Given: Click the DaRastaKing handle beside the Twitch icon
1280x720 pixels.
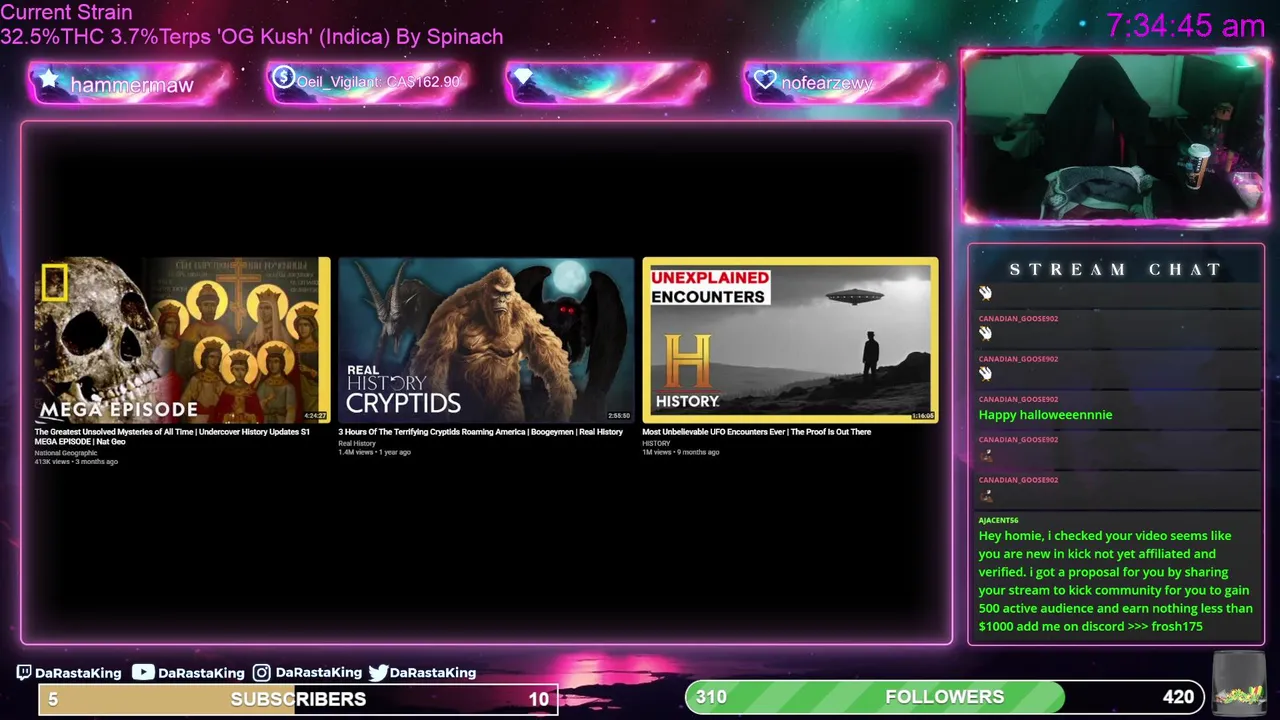Looking at the screenshot, I should [x=78, y=673].
